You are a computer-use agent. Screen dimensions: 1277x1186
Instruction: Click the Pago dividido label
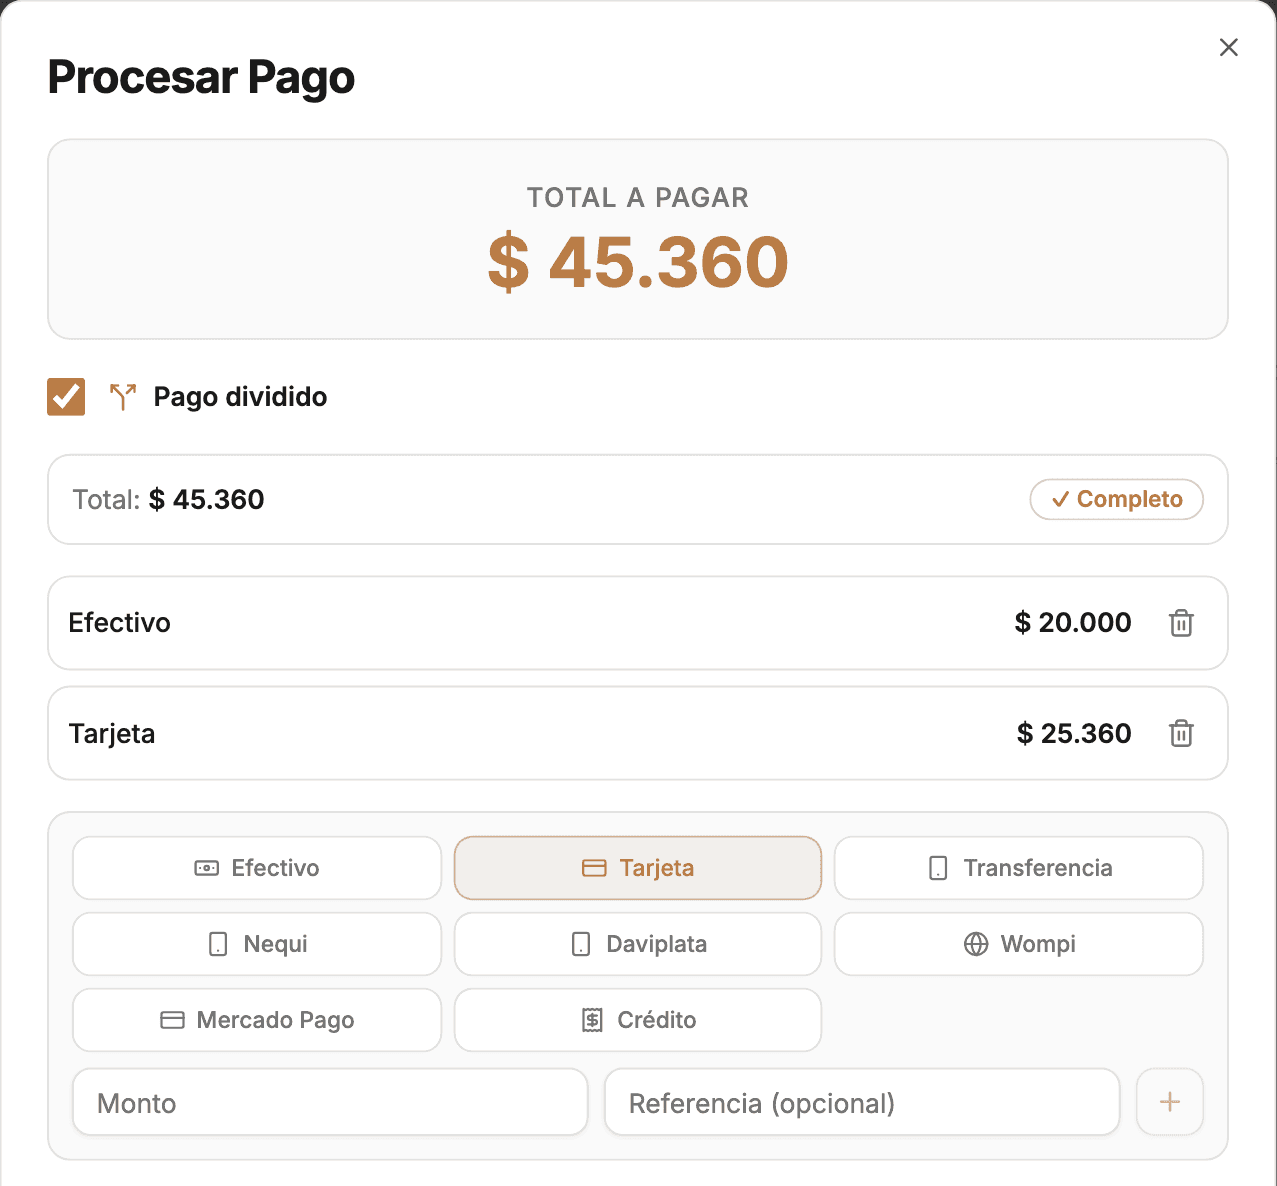[240, 397]
